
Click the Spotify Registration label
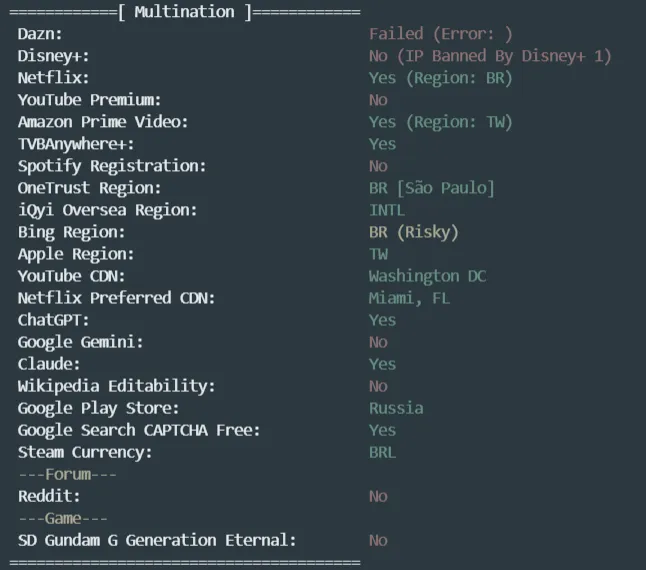tap(111, 166)
